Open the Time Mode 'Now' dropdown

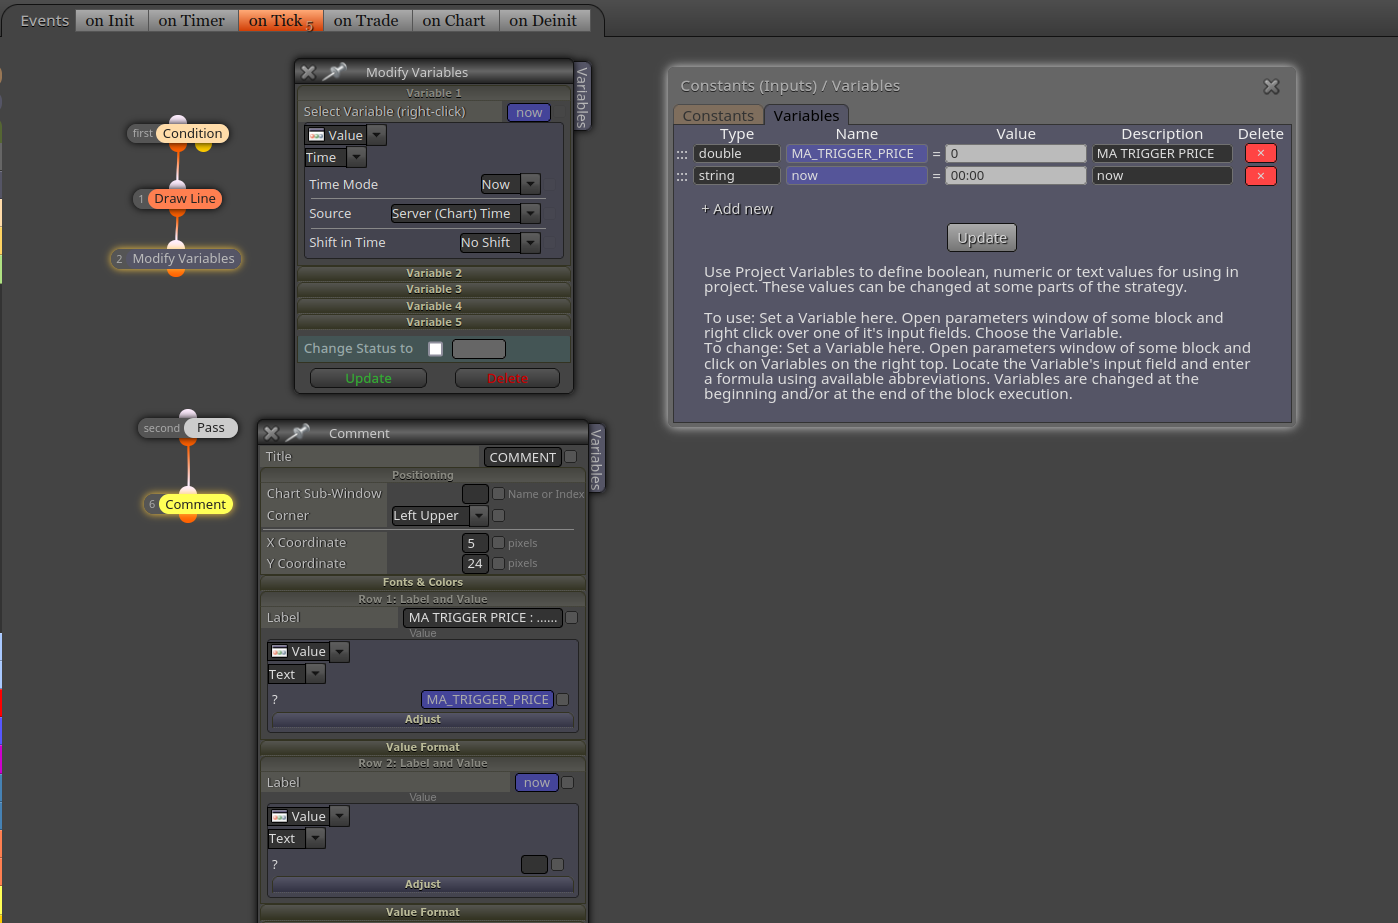(x=510, y=184)
